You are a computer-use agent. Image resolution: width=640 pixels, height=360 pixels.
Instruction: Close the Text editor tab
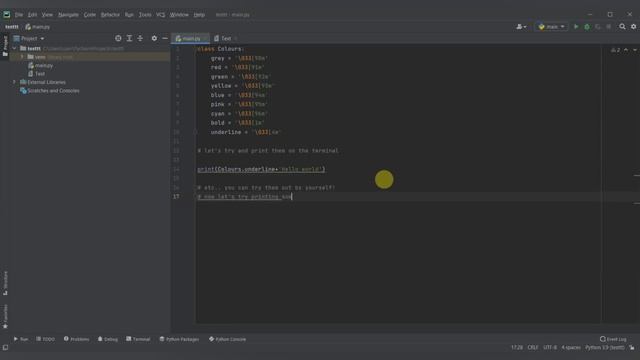tap(236, 38)
